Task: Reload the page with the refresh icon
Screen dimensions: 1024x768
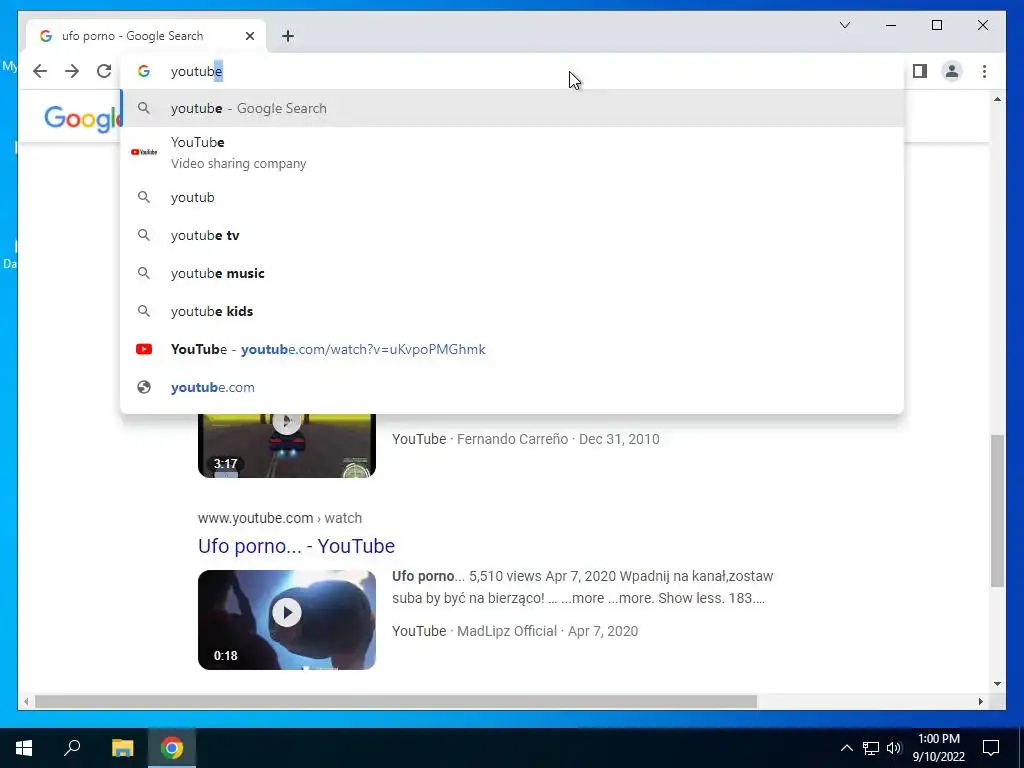Action: tap(104, 71)
